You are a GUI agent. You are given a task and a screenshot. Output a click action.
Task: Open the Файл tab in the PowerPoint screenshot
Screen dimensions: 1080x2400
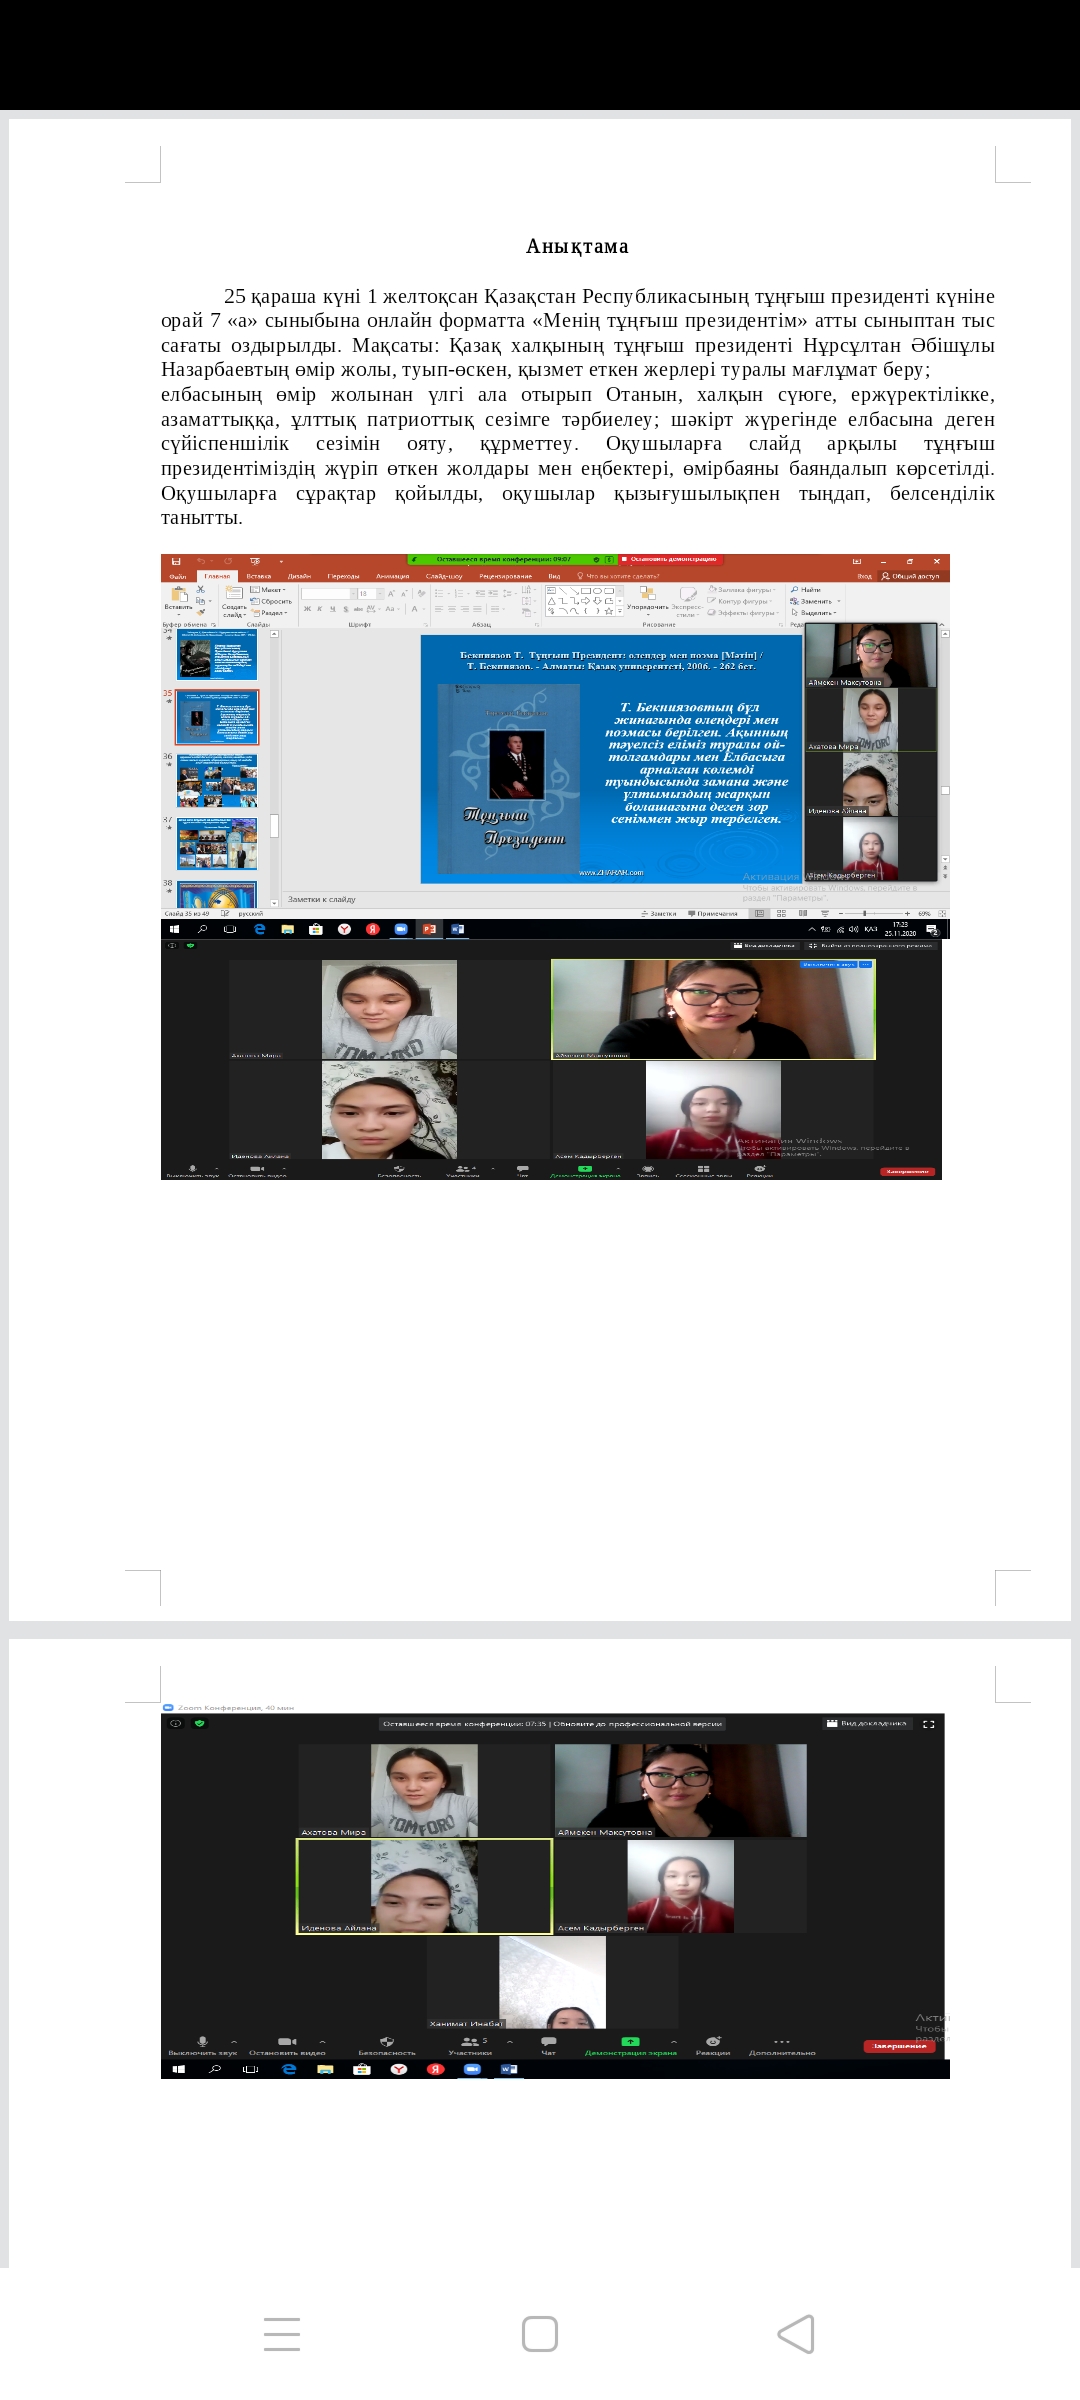point(178,576)
